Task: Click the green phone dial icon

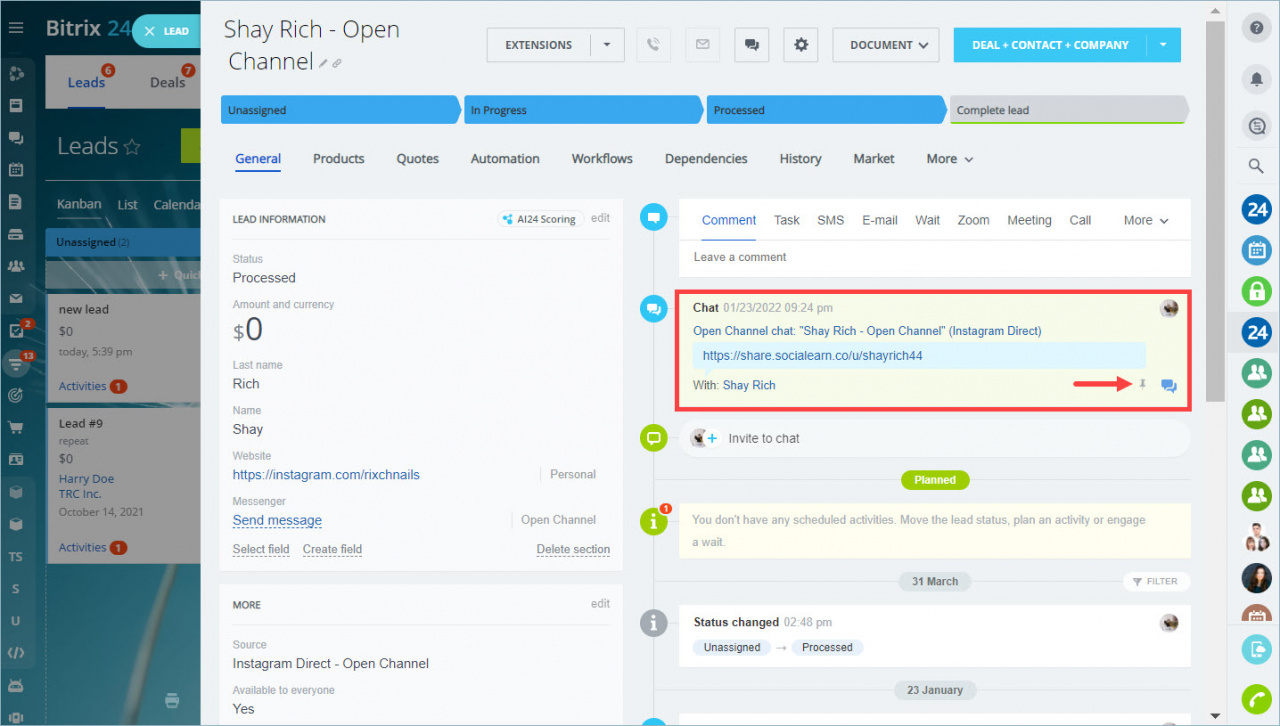Action: [1256, 698]
